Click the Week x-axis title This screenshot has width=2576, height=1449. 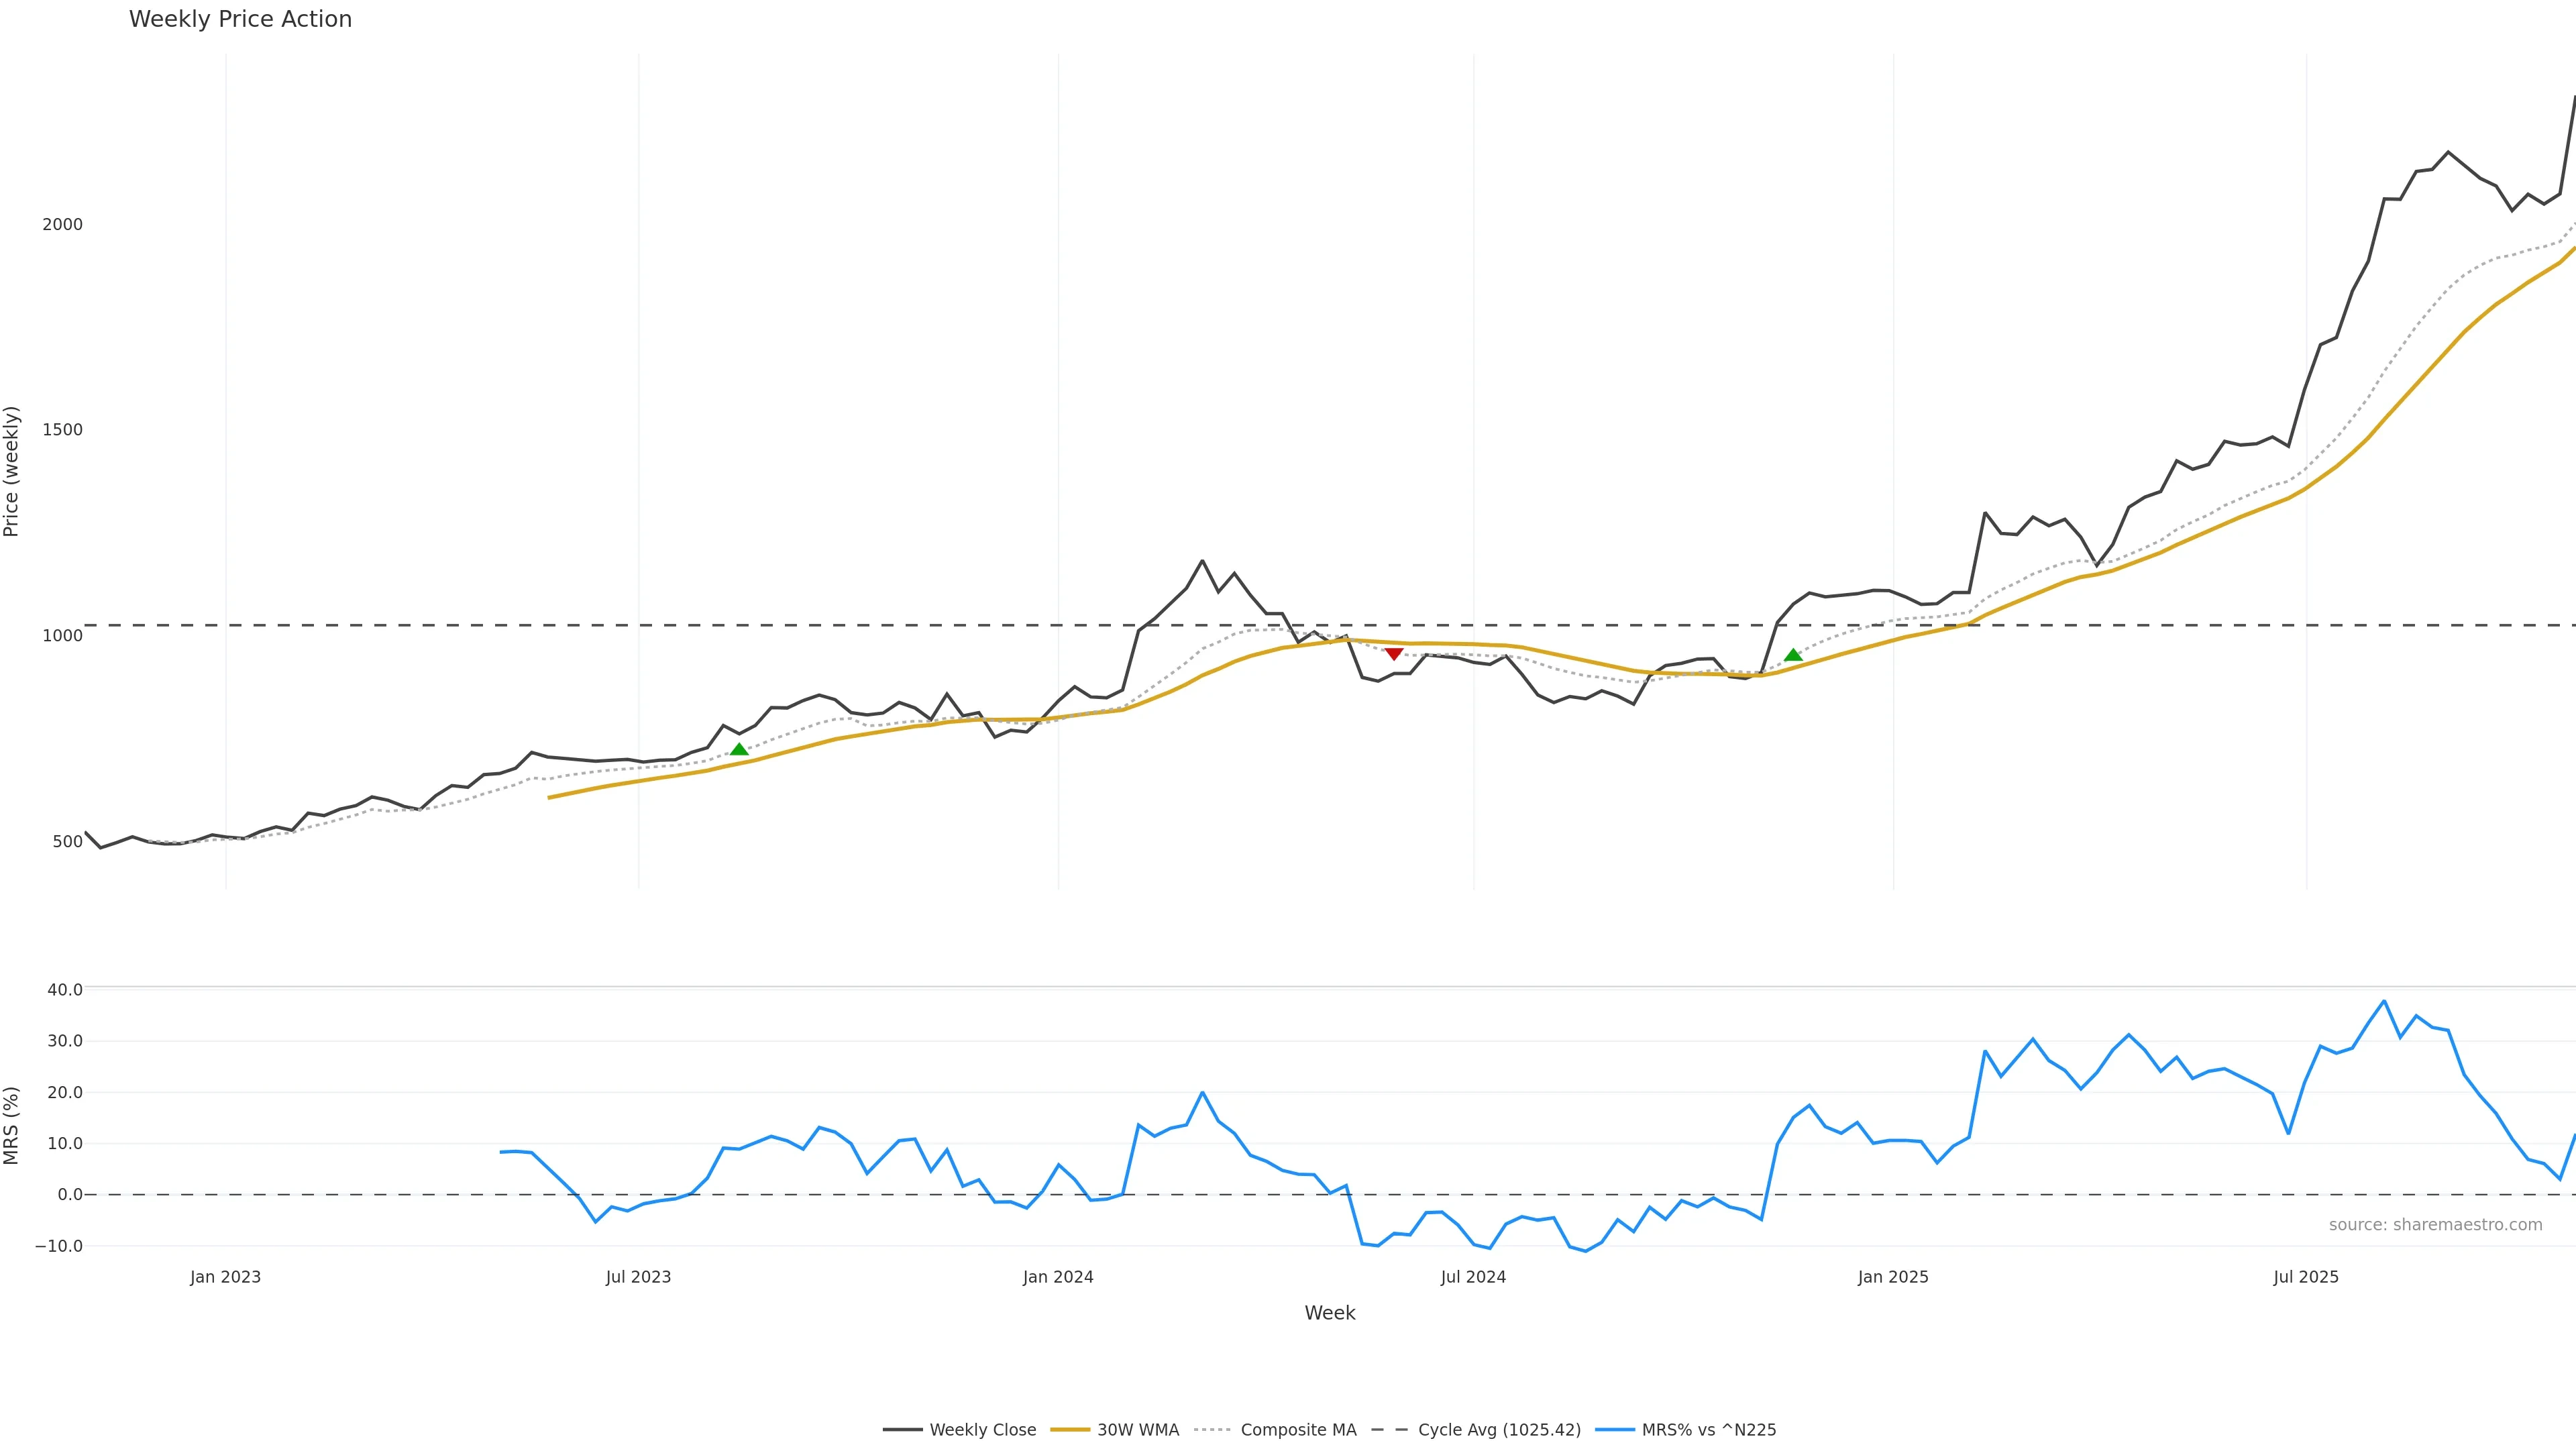[x=1329, y=1313]
